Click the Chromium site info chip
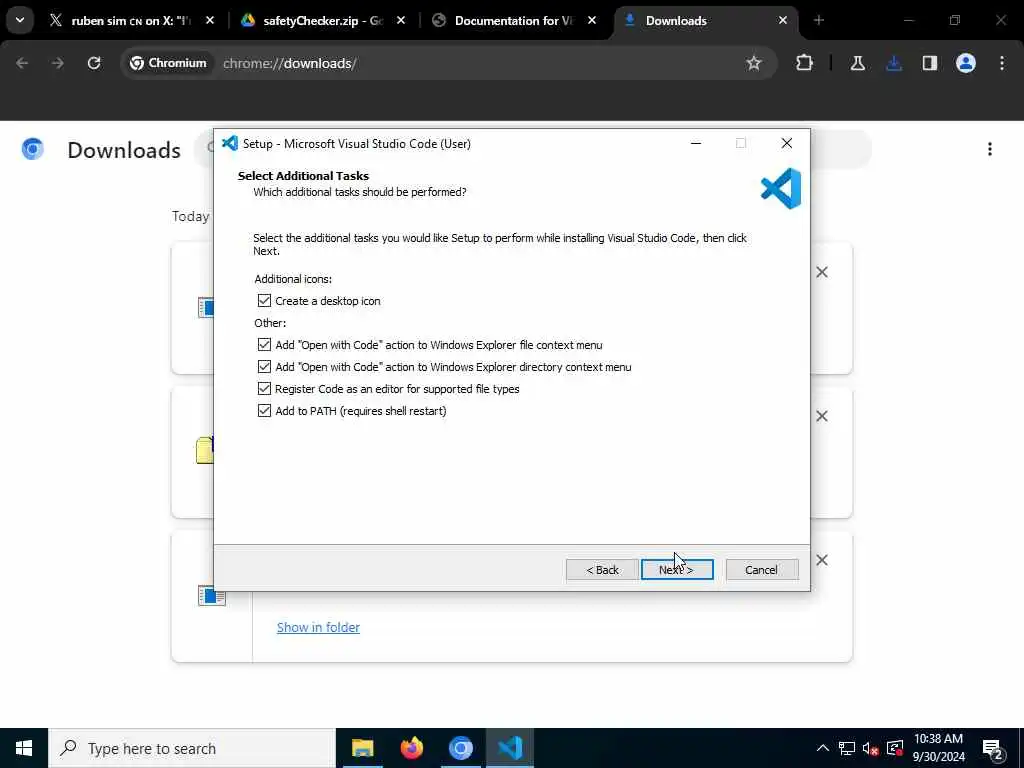Image resolution: width=1024 pixels, height=768 pixels. click(168, 63)
